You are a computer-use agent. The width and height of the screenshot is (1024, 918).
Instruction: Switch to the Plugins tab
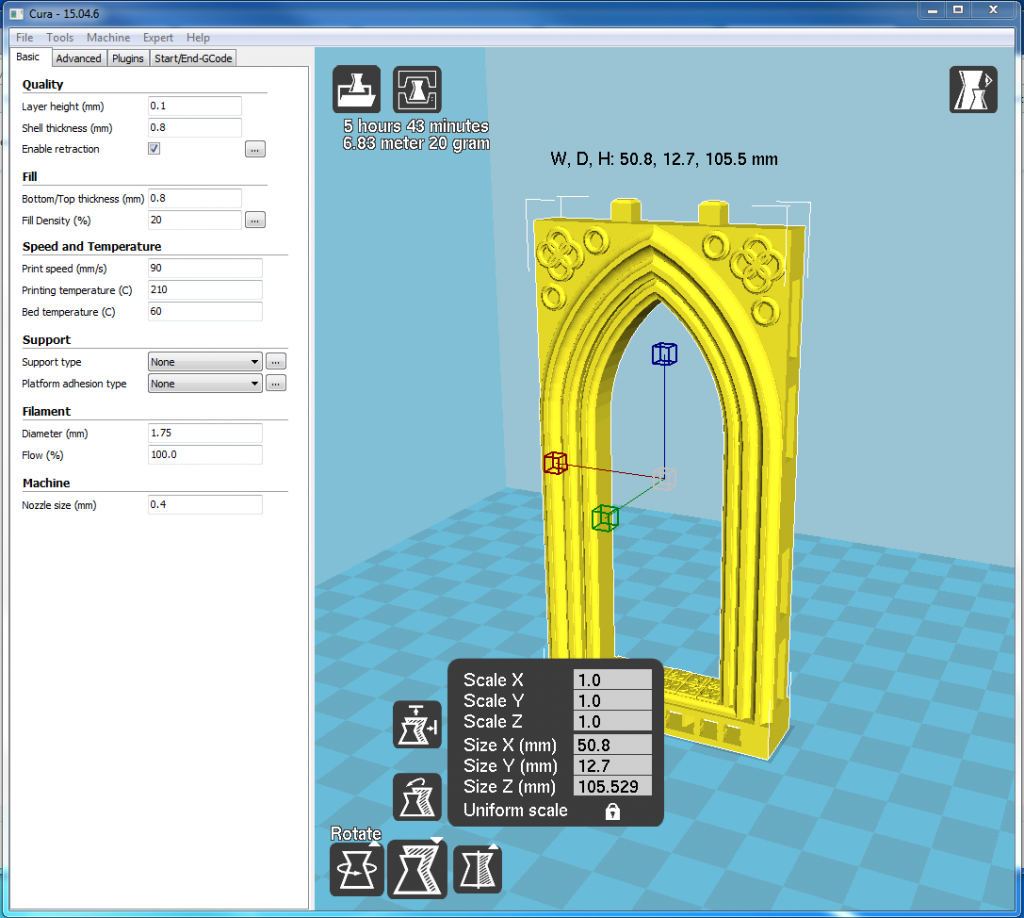coord(127,58)
